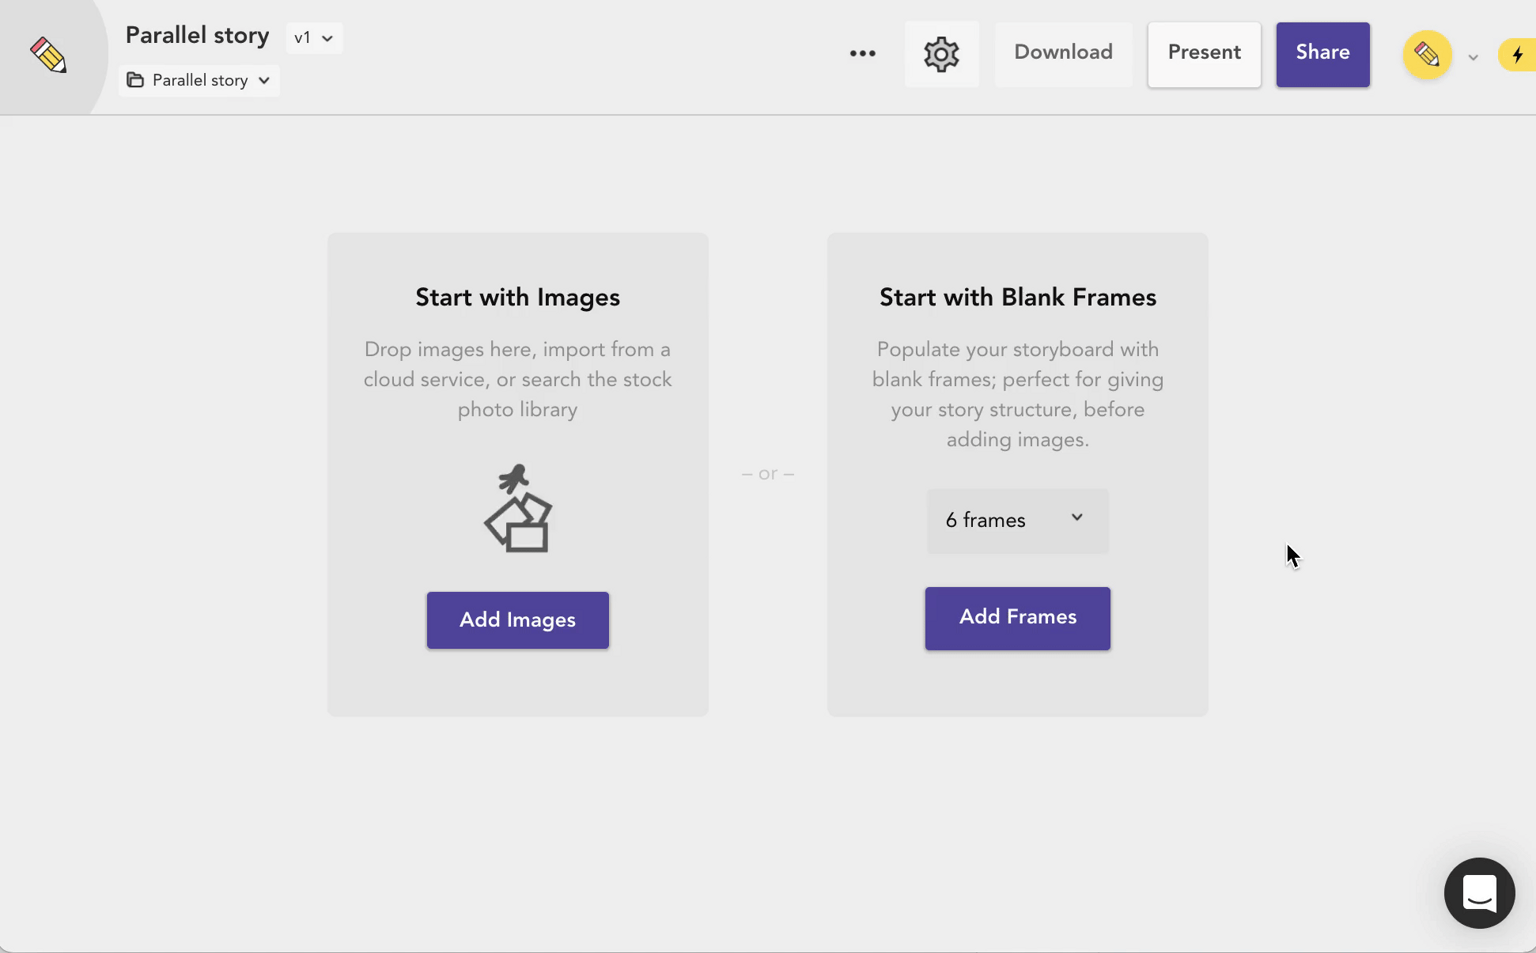
Task: Click the Download menu item
Action: pos(1063,53)
